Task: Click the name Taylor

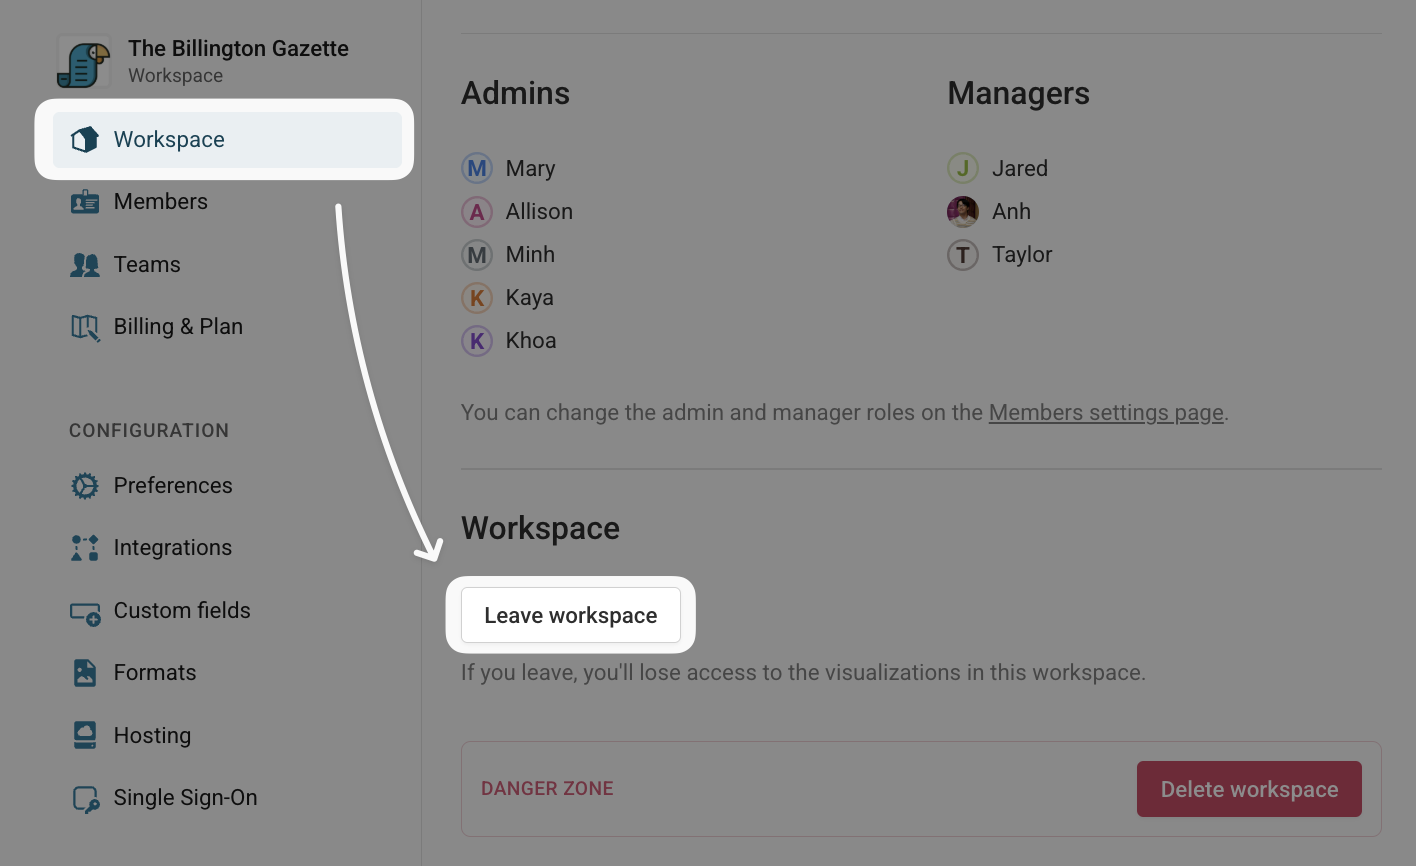Action: [x=1022, y=255]
